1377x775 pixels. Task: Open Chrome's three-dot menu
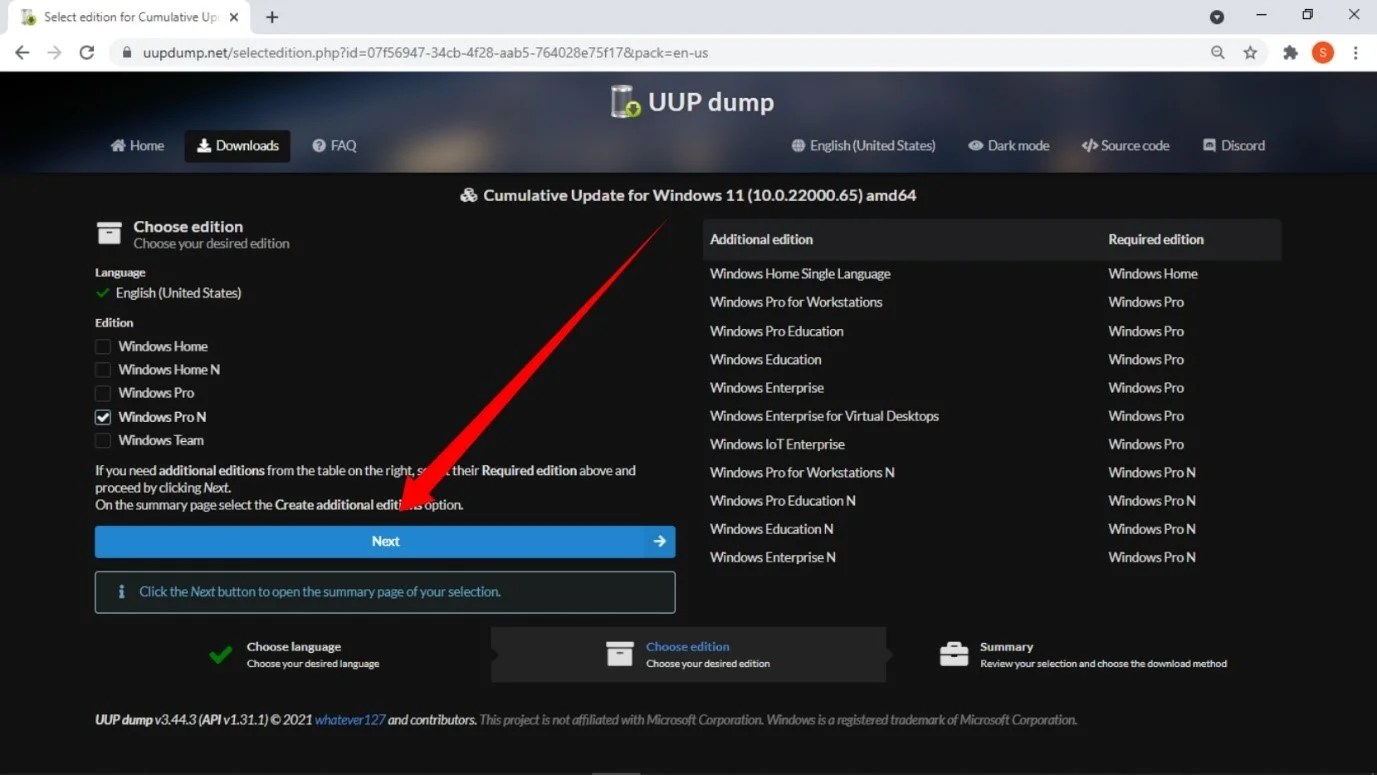(x=1356, y=53)
